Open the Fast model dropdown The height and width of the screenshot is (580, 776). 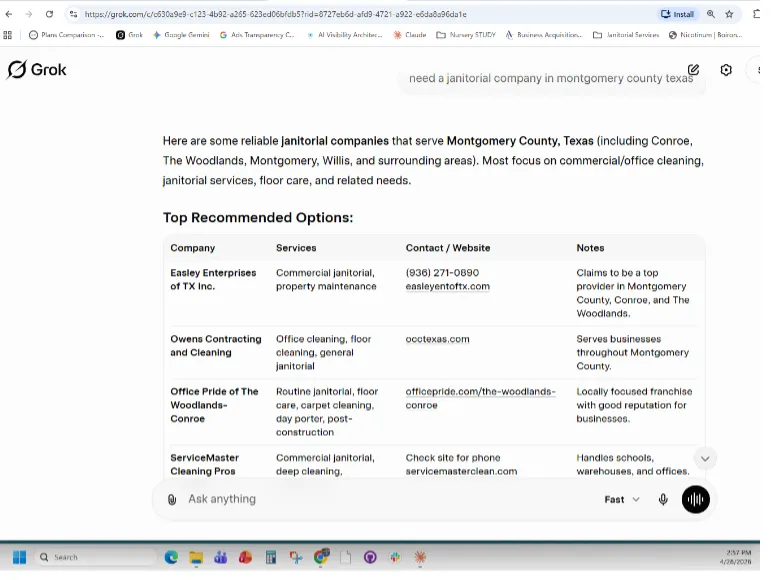pos(622,500)
